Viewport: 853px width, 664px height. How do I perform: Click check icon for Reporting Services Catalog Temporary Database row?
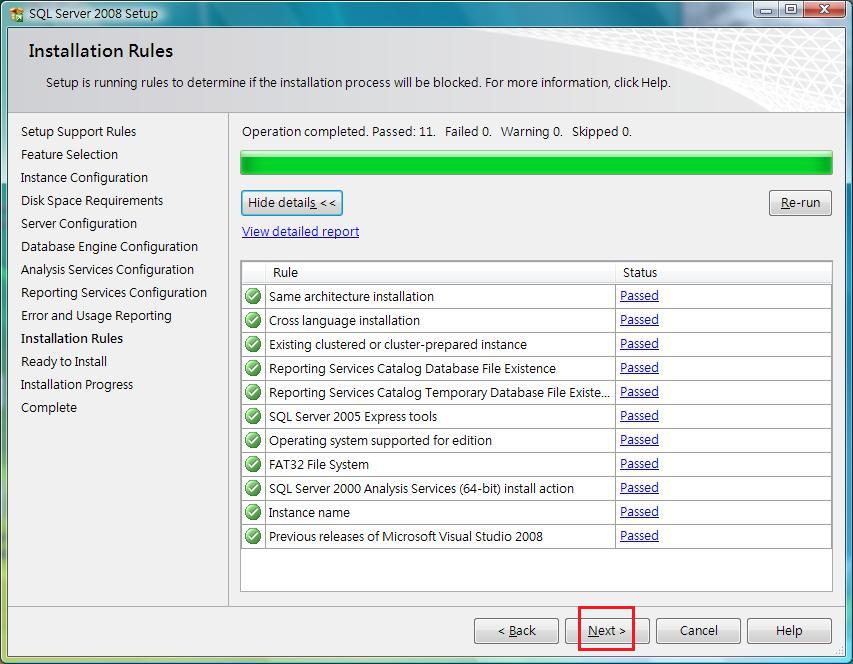pyautogui.click(x=253, y=392)
